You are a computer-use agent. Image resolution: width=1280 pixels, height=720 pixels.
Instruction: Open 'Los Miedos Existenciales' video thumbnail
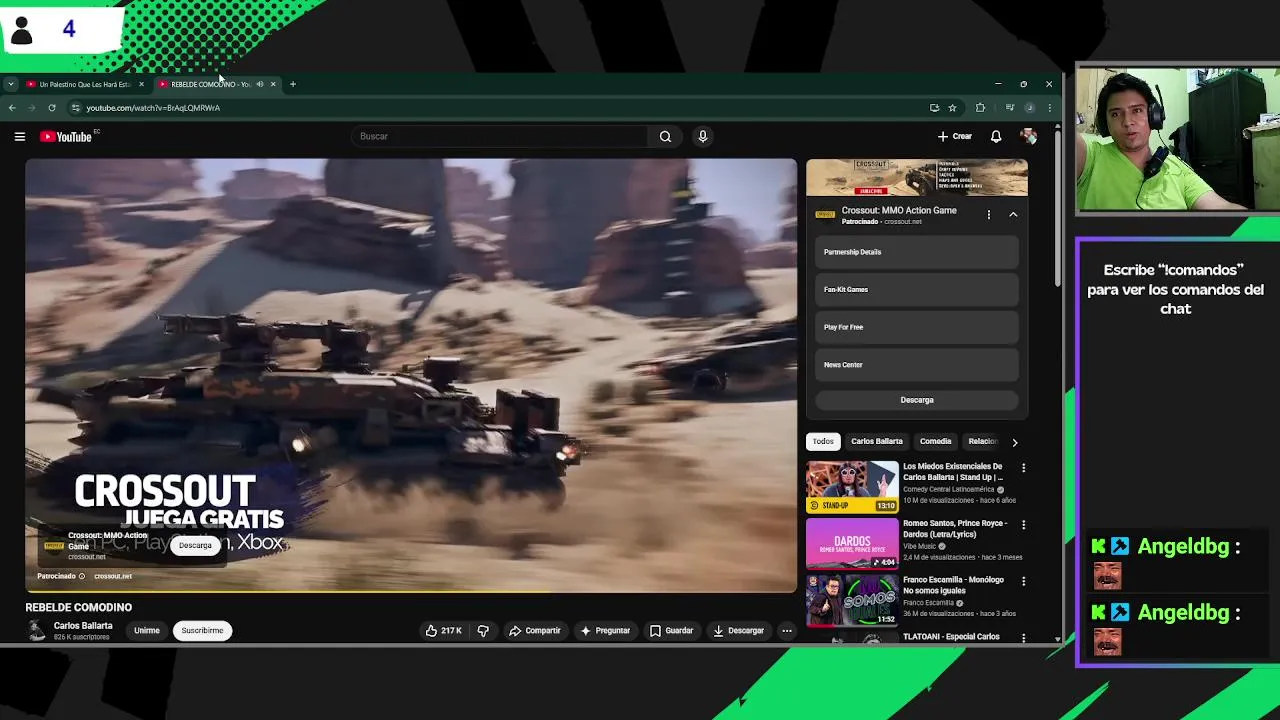pyautogui.click(x=852, y=486)
